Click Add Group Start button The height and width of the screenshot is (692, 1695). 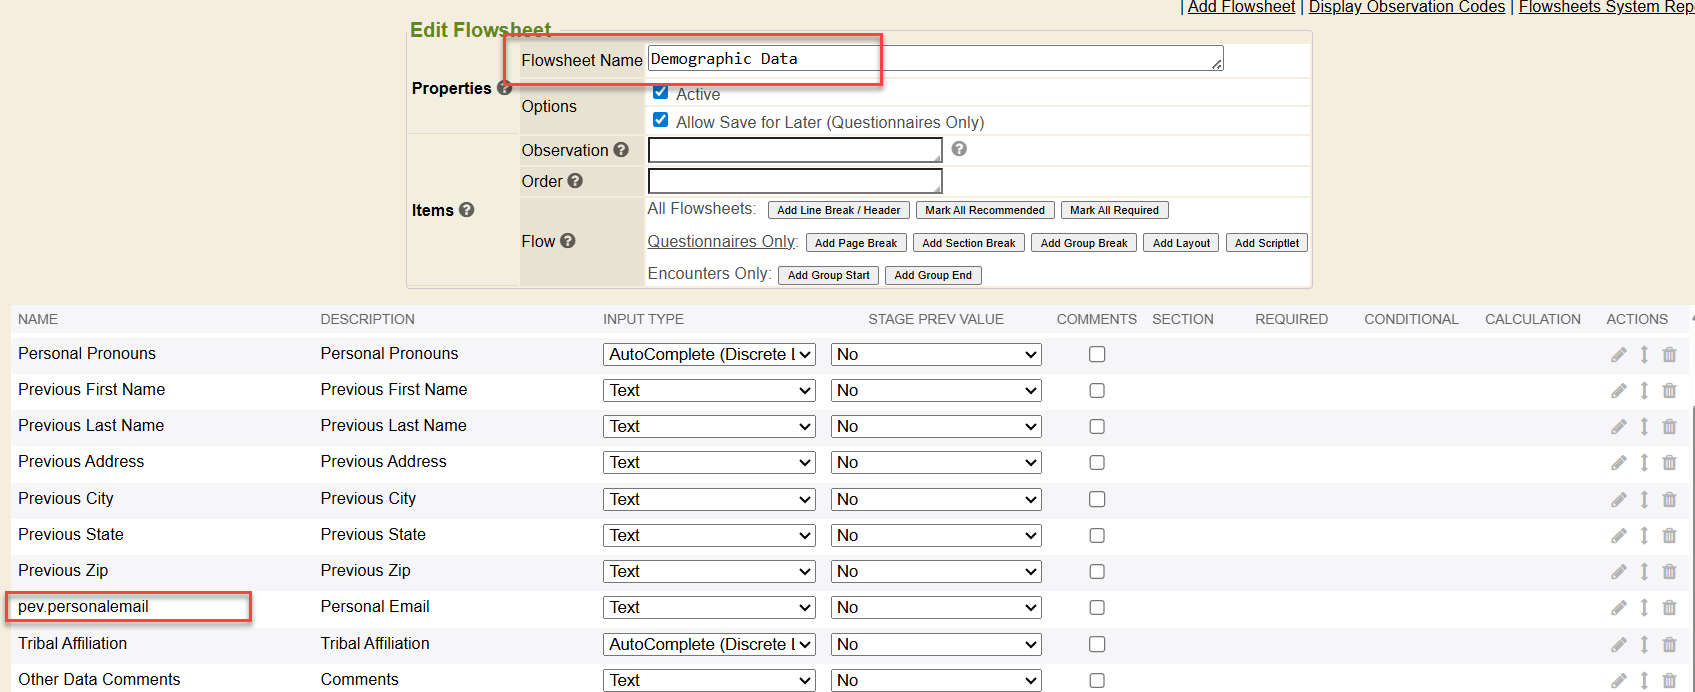828,275
